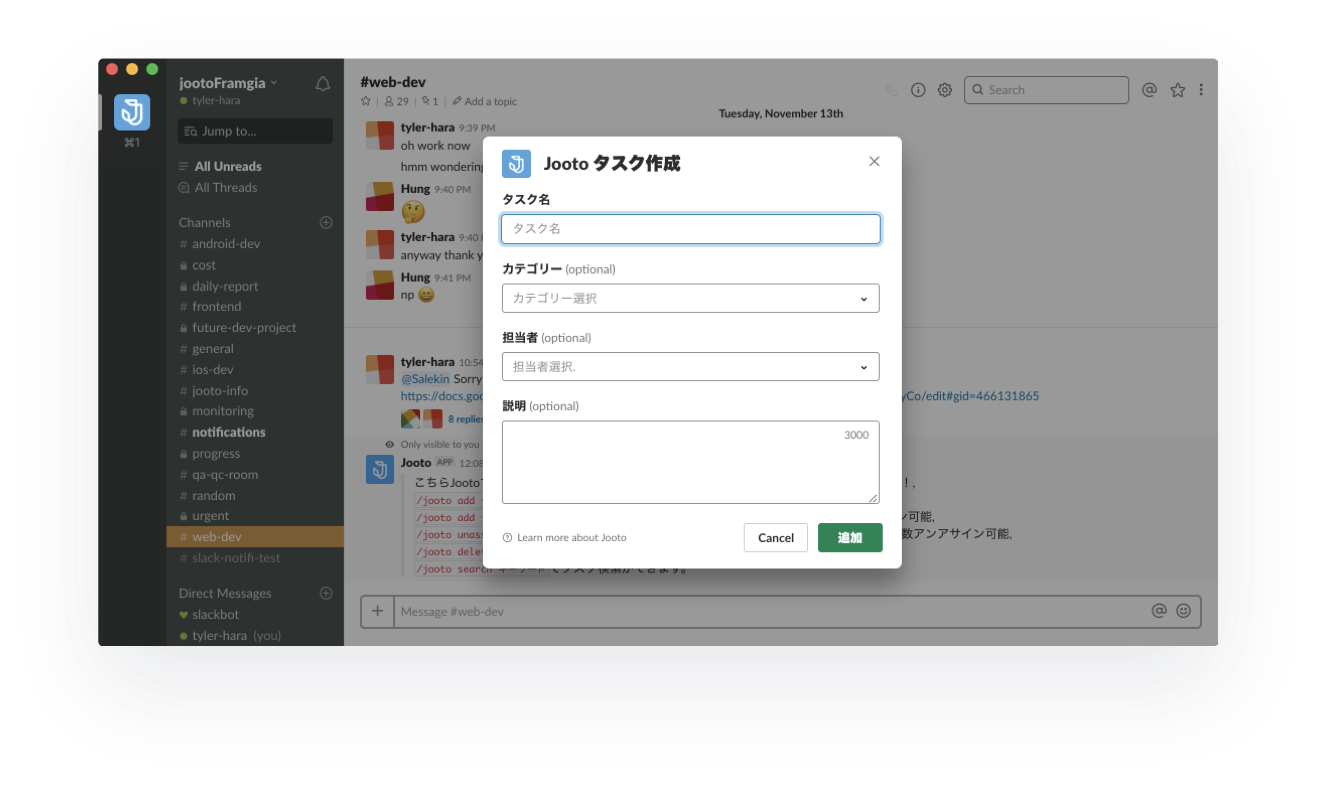Open the カテゴリー選択 dropdown

coord(691,298)
